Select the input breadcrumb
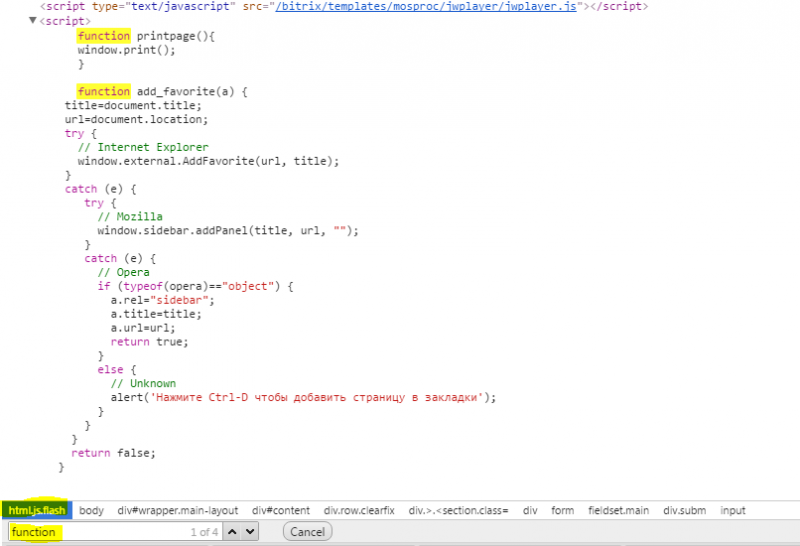Screen dimensions: 800x546 coord(733,510)
